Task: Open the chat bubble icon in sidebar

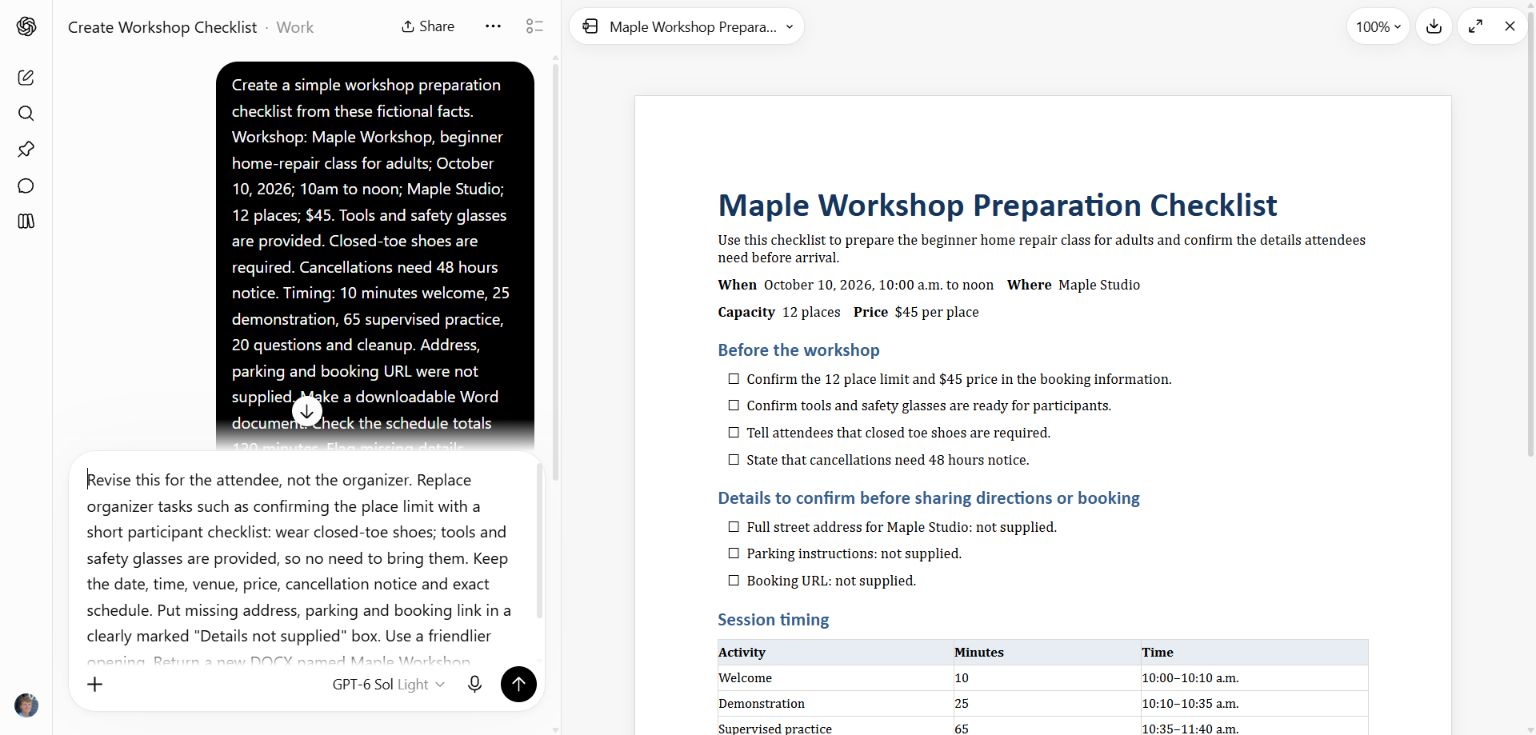Action: (x=26, y=185)
